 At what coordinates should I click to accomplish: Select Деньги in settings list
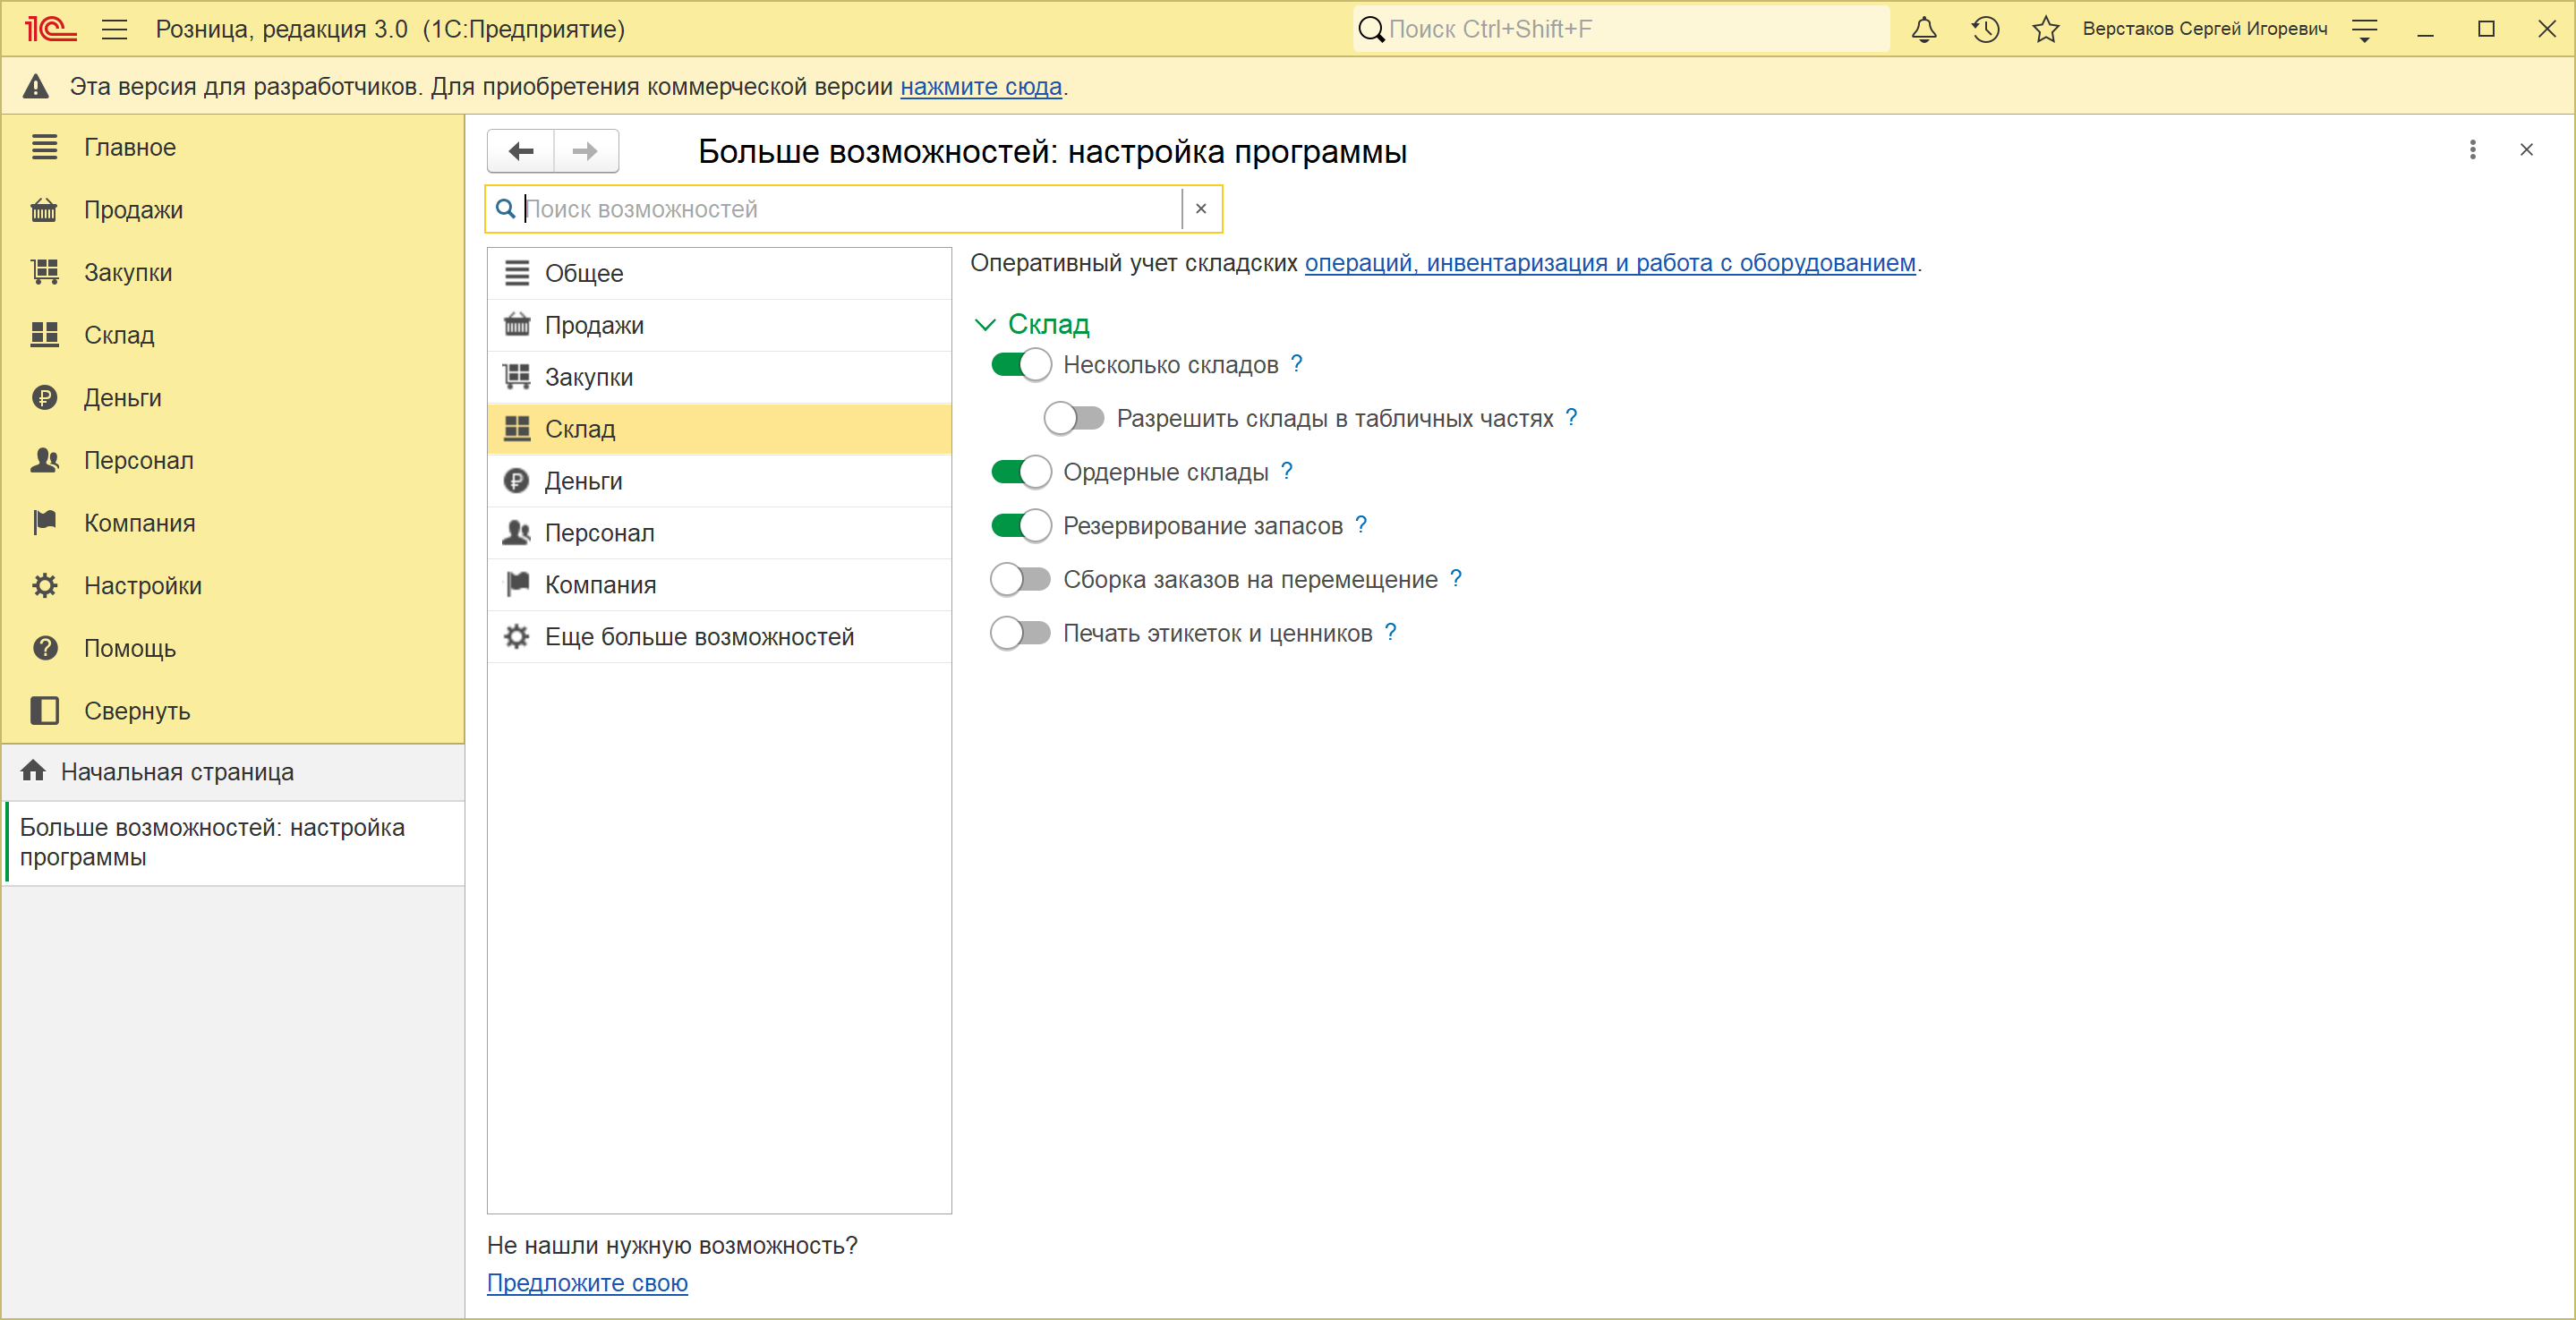point(719,481)
